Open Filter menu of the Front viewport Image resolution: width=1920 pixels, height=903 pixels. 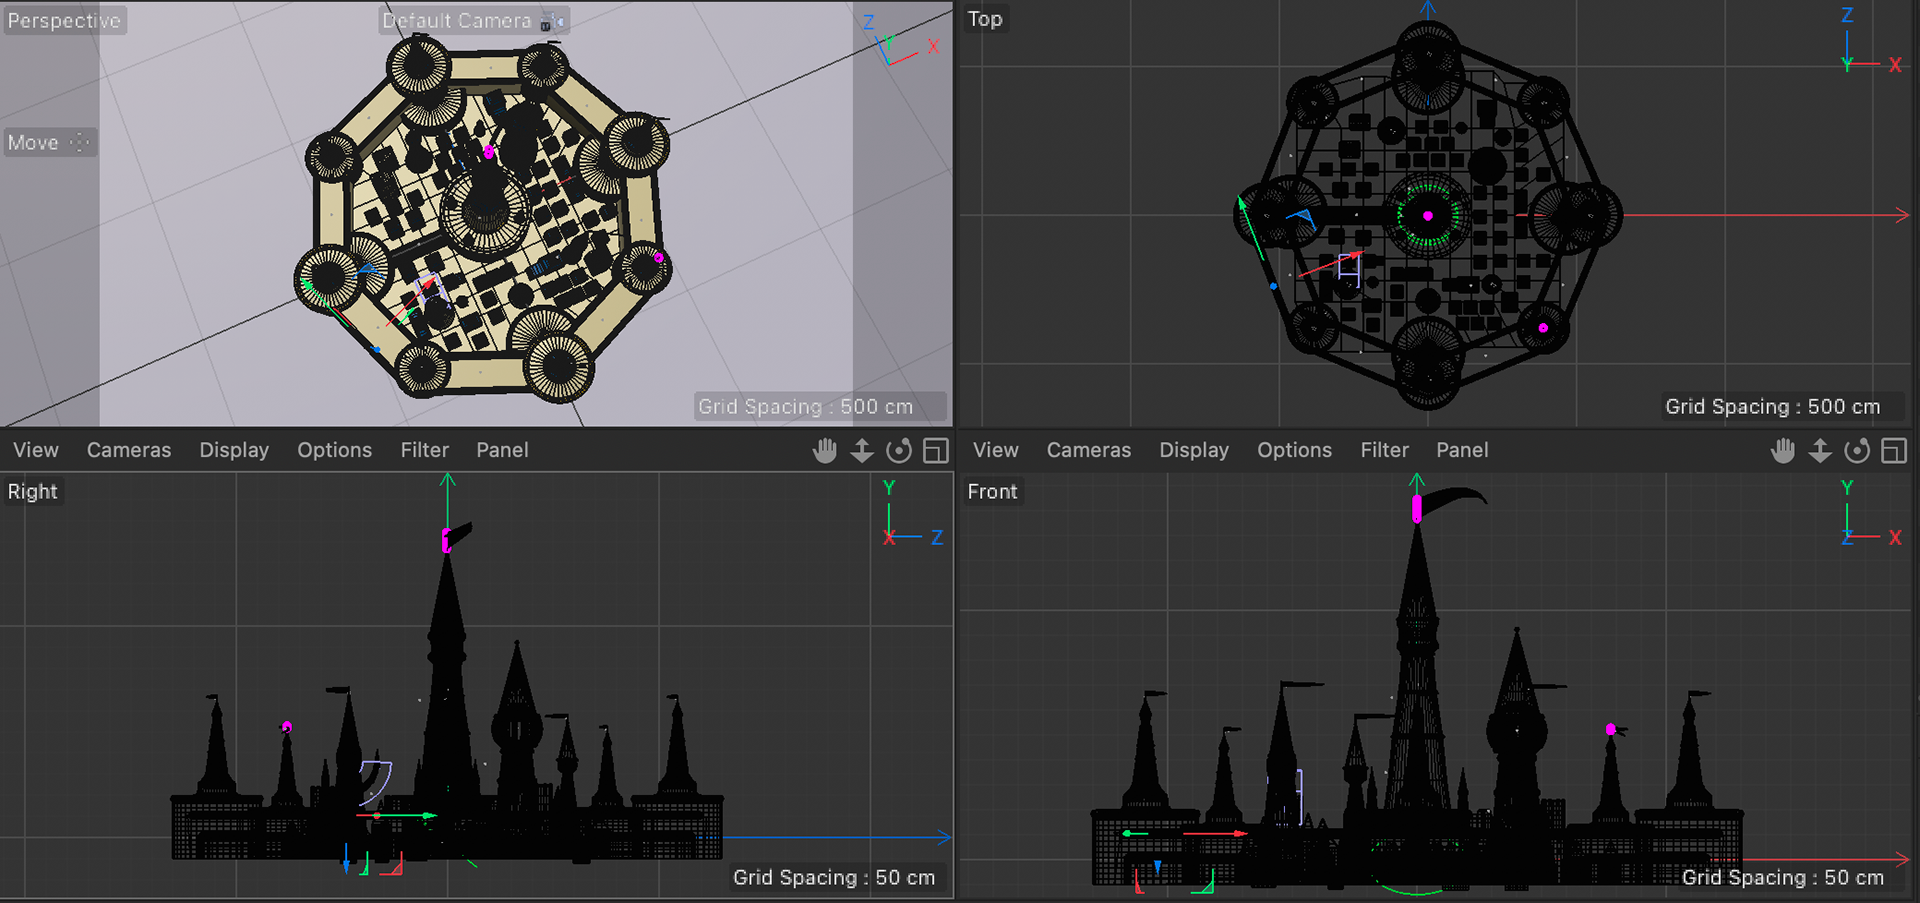[x=1385, y=450]
